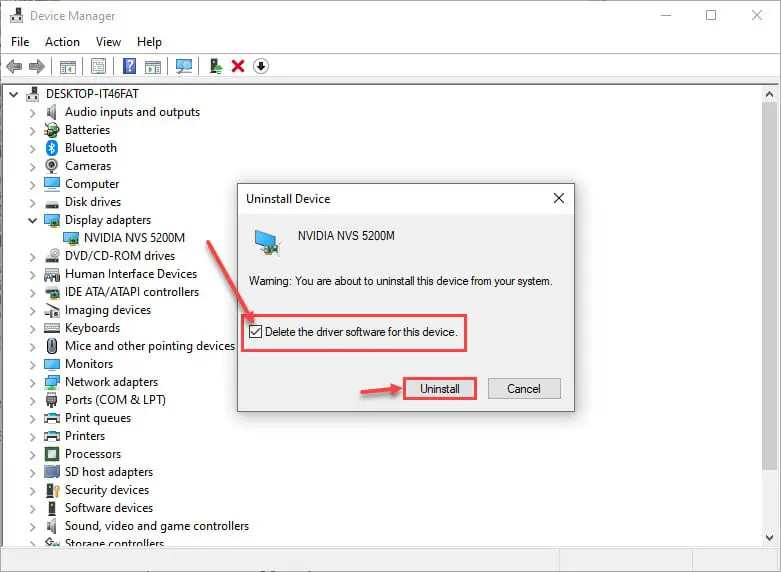Viewport: 781px width, 572px height.
Task: Toggle Delete the driver software checkbox
Action: (256, 332)
